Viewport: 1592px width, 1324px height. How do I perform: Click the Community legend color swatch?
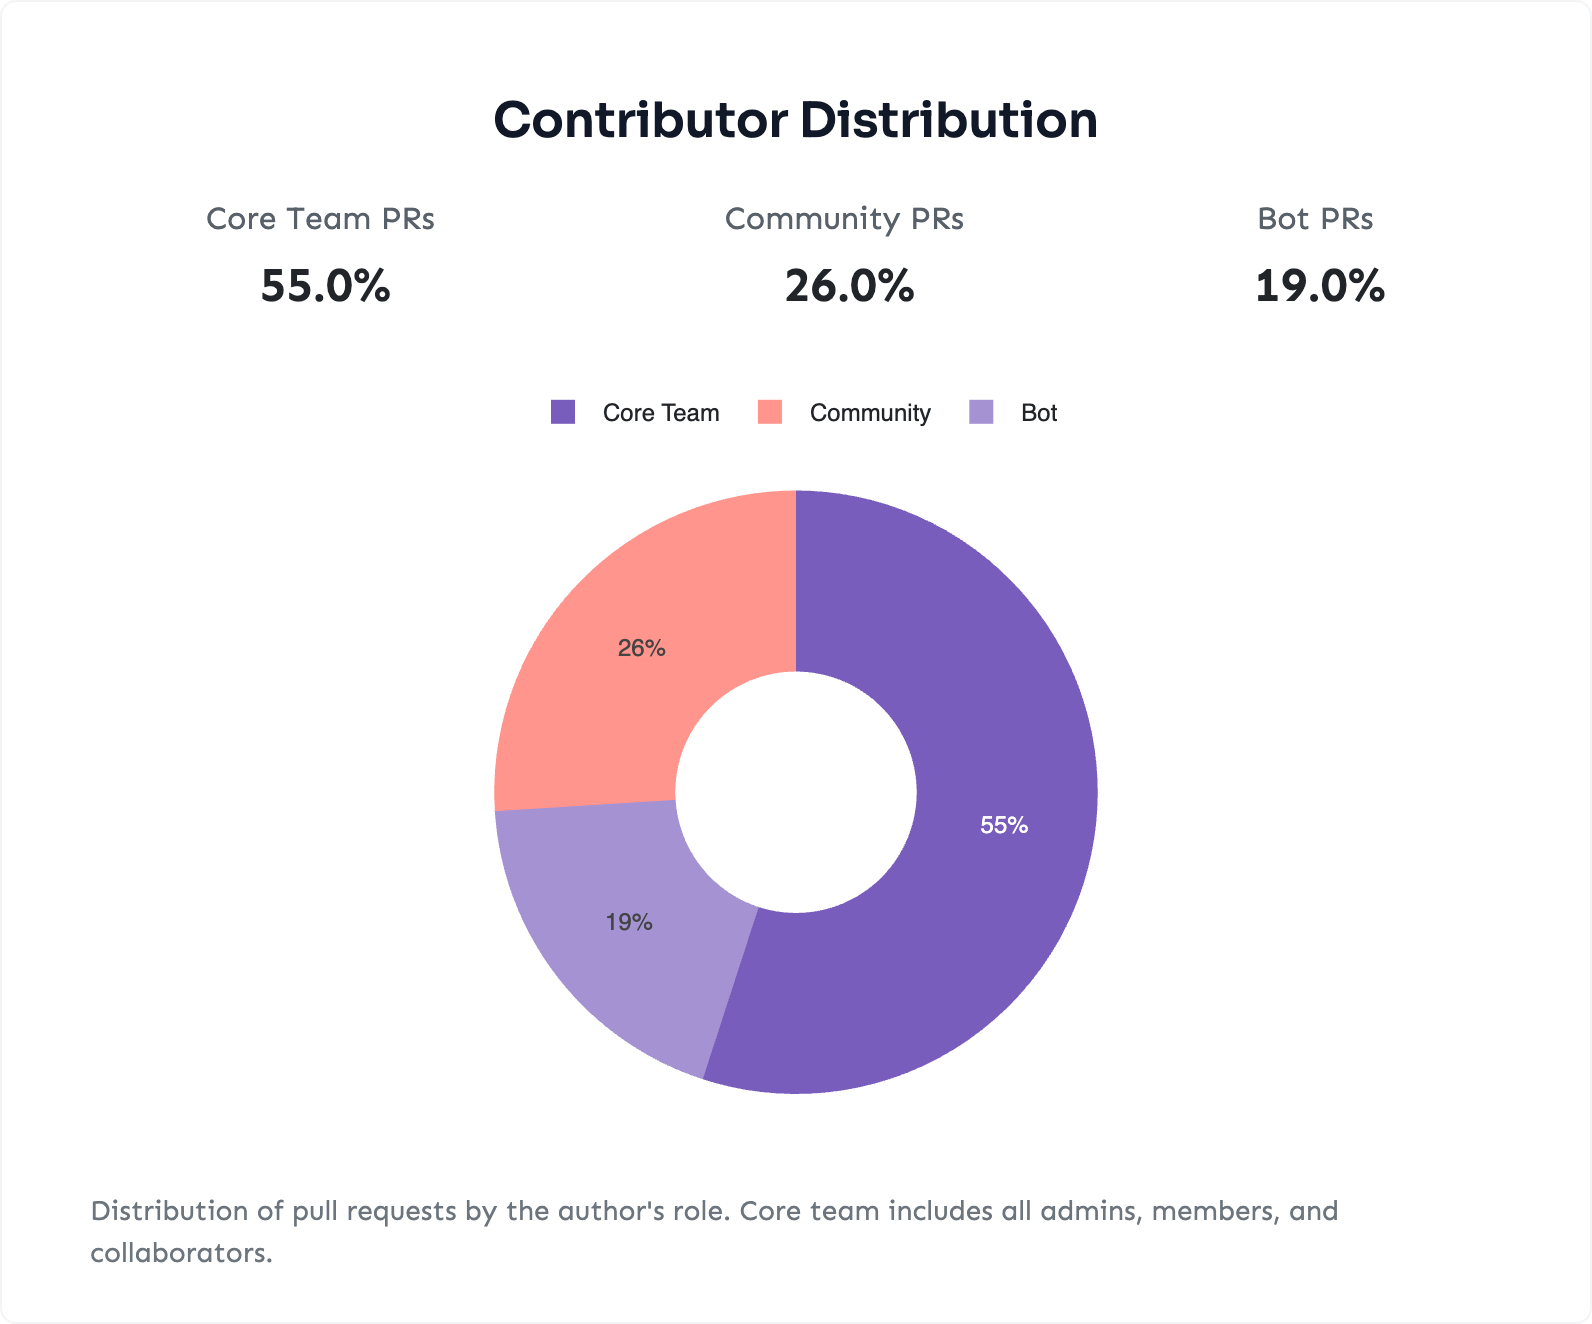[769, 412]
